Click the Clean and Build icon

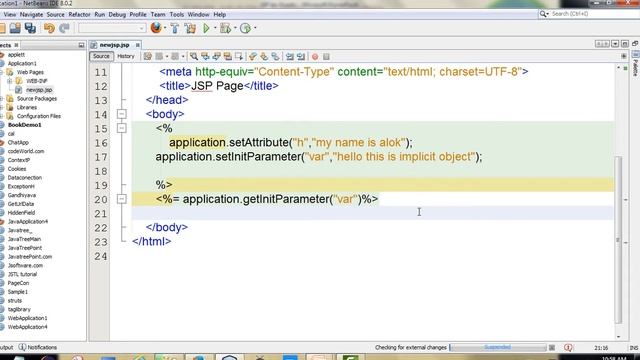tap(190, 28)
